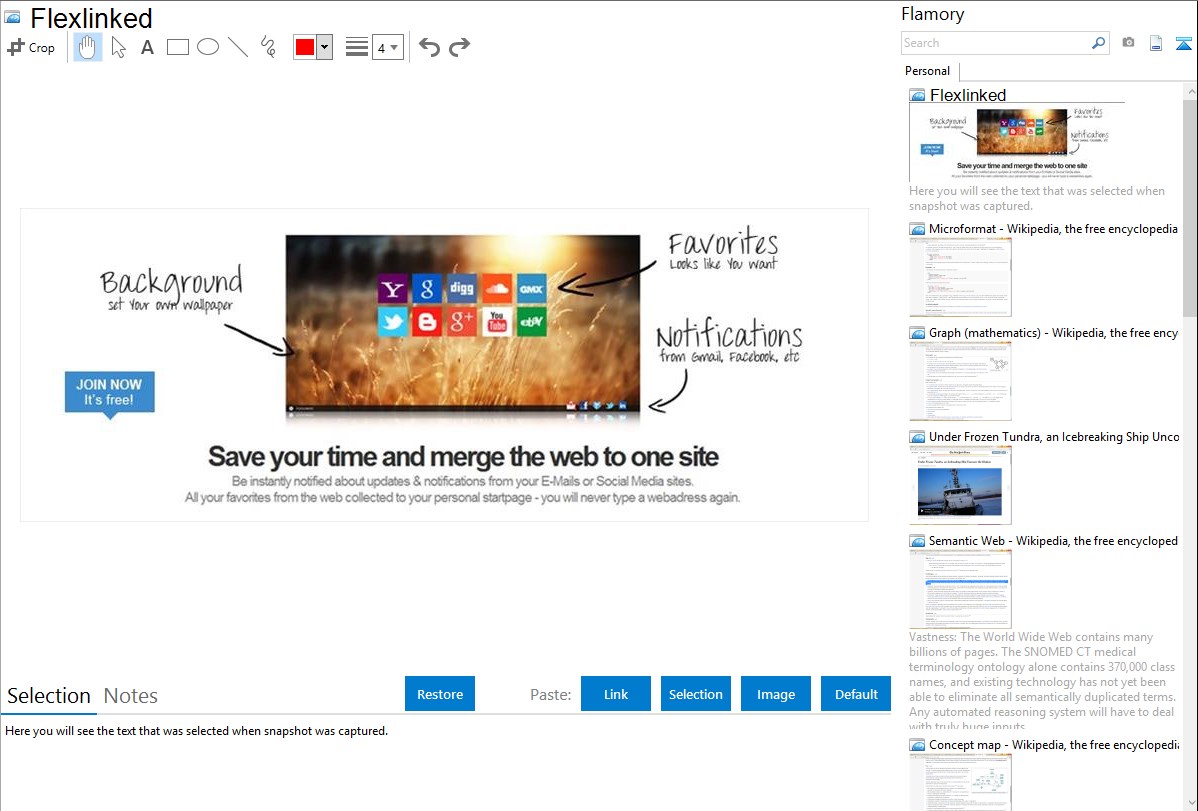Choose the arrow pointer tool
The height and width of the screenshot is (811, 1198).
point(118,47)
